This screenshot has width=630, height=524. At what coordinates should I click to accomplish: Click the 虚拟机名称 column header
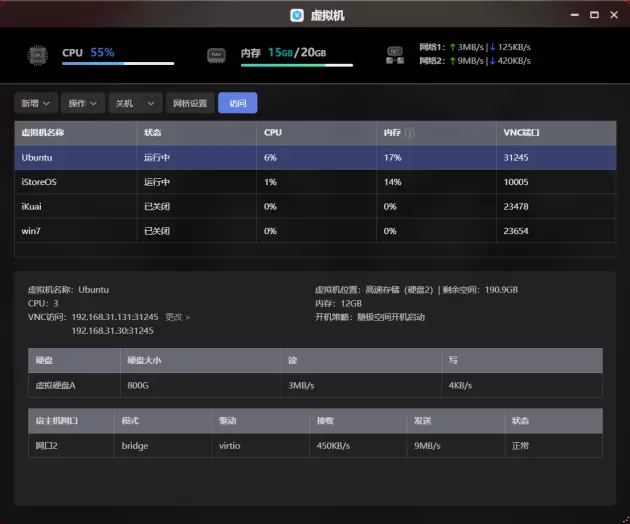coord(43,132)
